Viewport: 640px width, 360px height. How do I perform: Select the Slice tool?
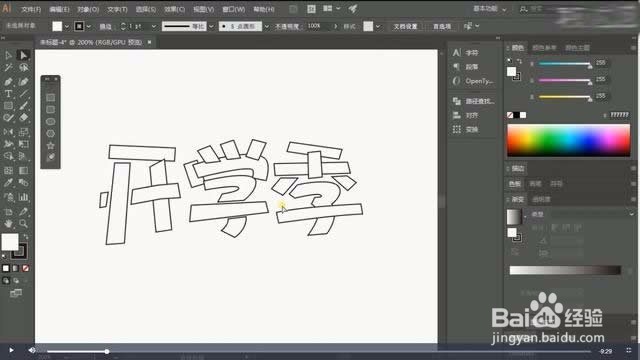click(x=24, y=211)
